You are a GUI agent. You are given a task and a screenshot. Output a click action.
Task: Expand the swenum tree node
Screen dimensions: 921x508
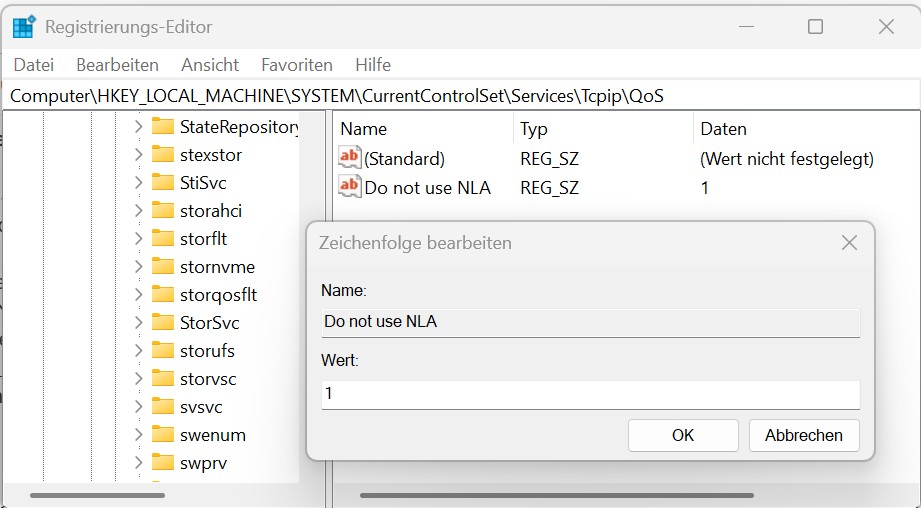pos(139,435)
